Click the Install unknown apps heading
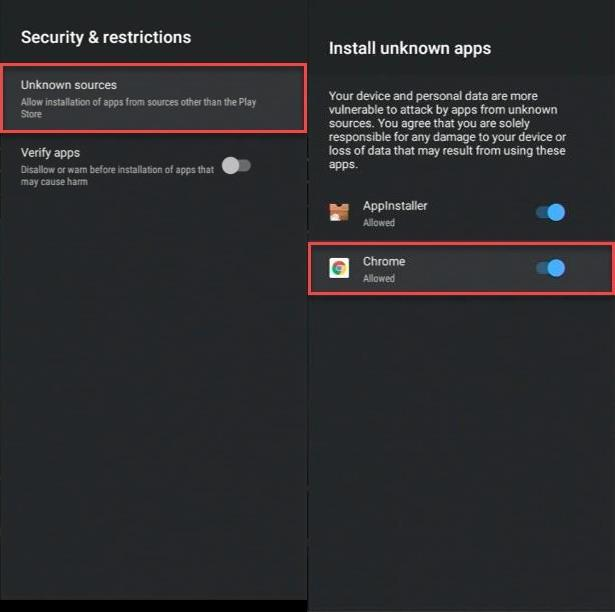Screen dimensions: 615x612 pos(410,48)
